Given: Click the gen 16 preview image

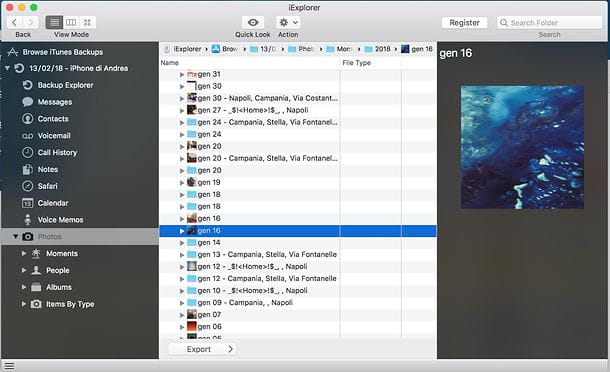Looking at the screenshot, I should [522, 147].
